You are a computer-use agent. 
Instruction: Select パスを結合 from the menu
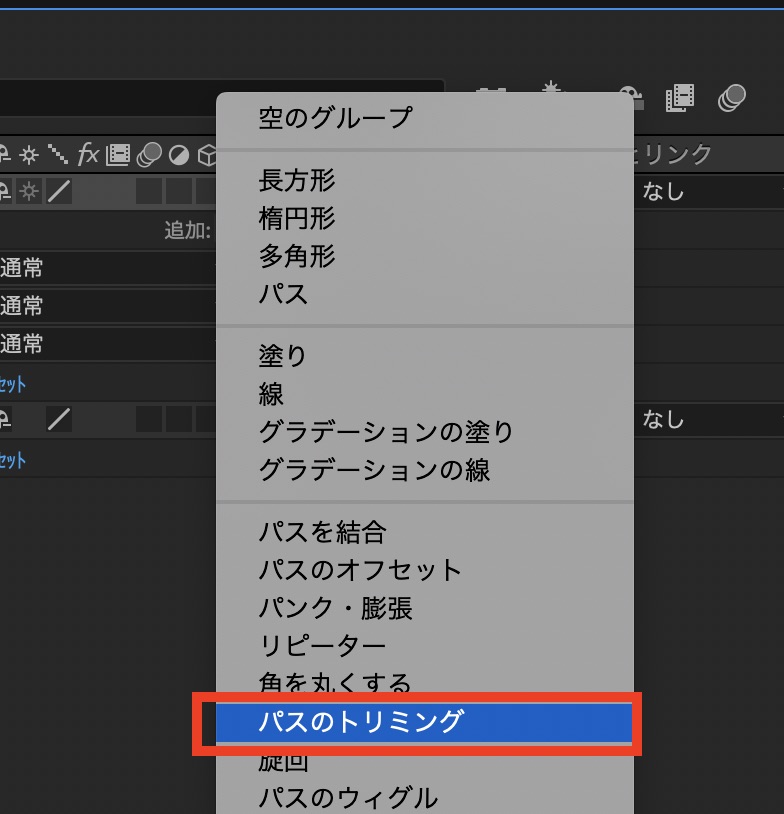[425, 533]
